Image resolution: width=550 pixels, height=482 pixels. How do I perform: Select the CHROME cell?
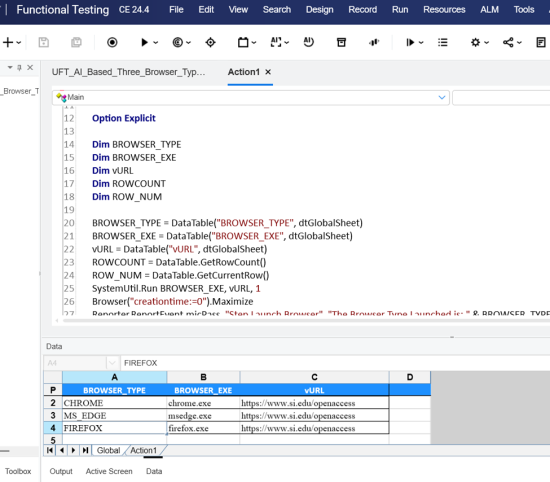(114, 403)
